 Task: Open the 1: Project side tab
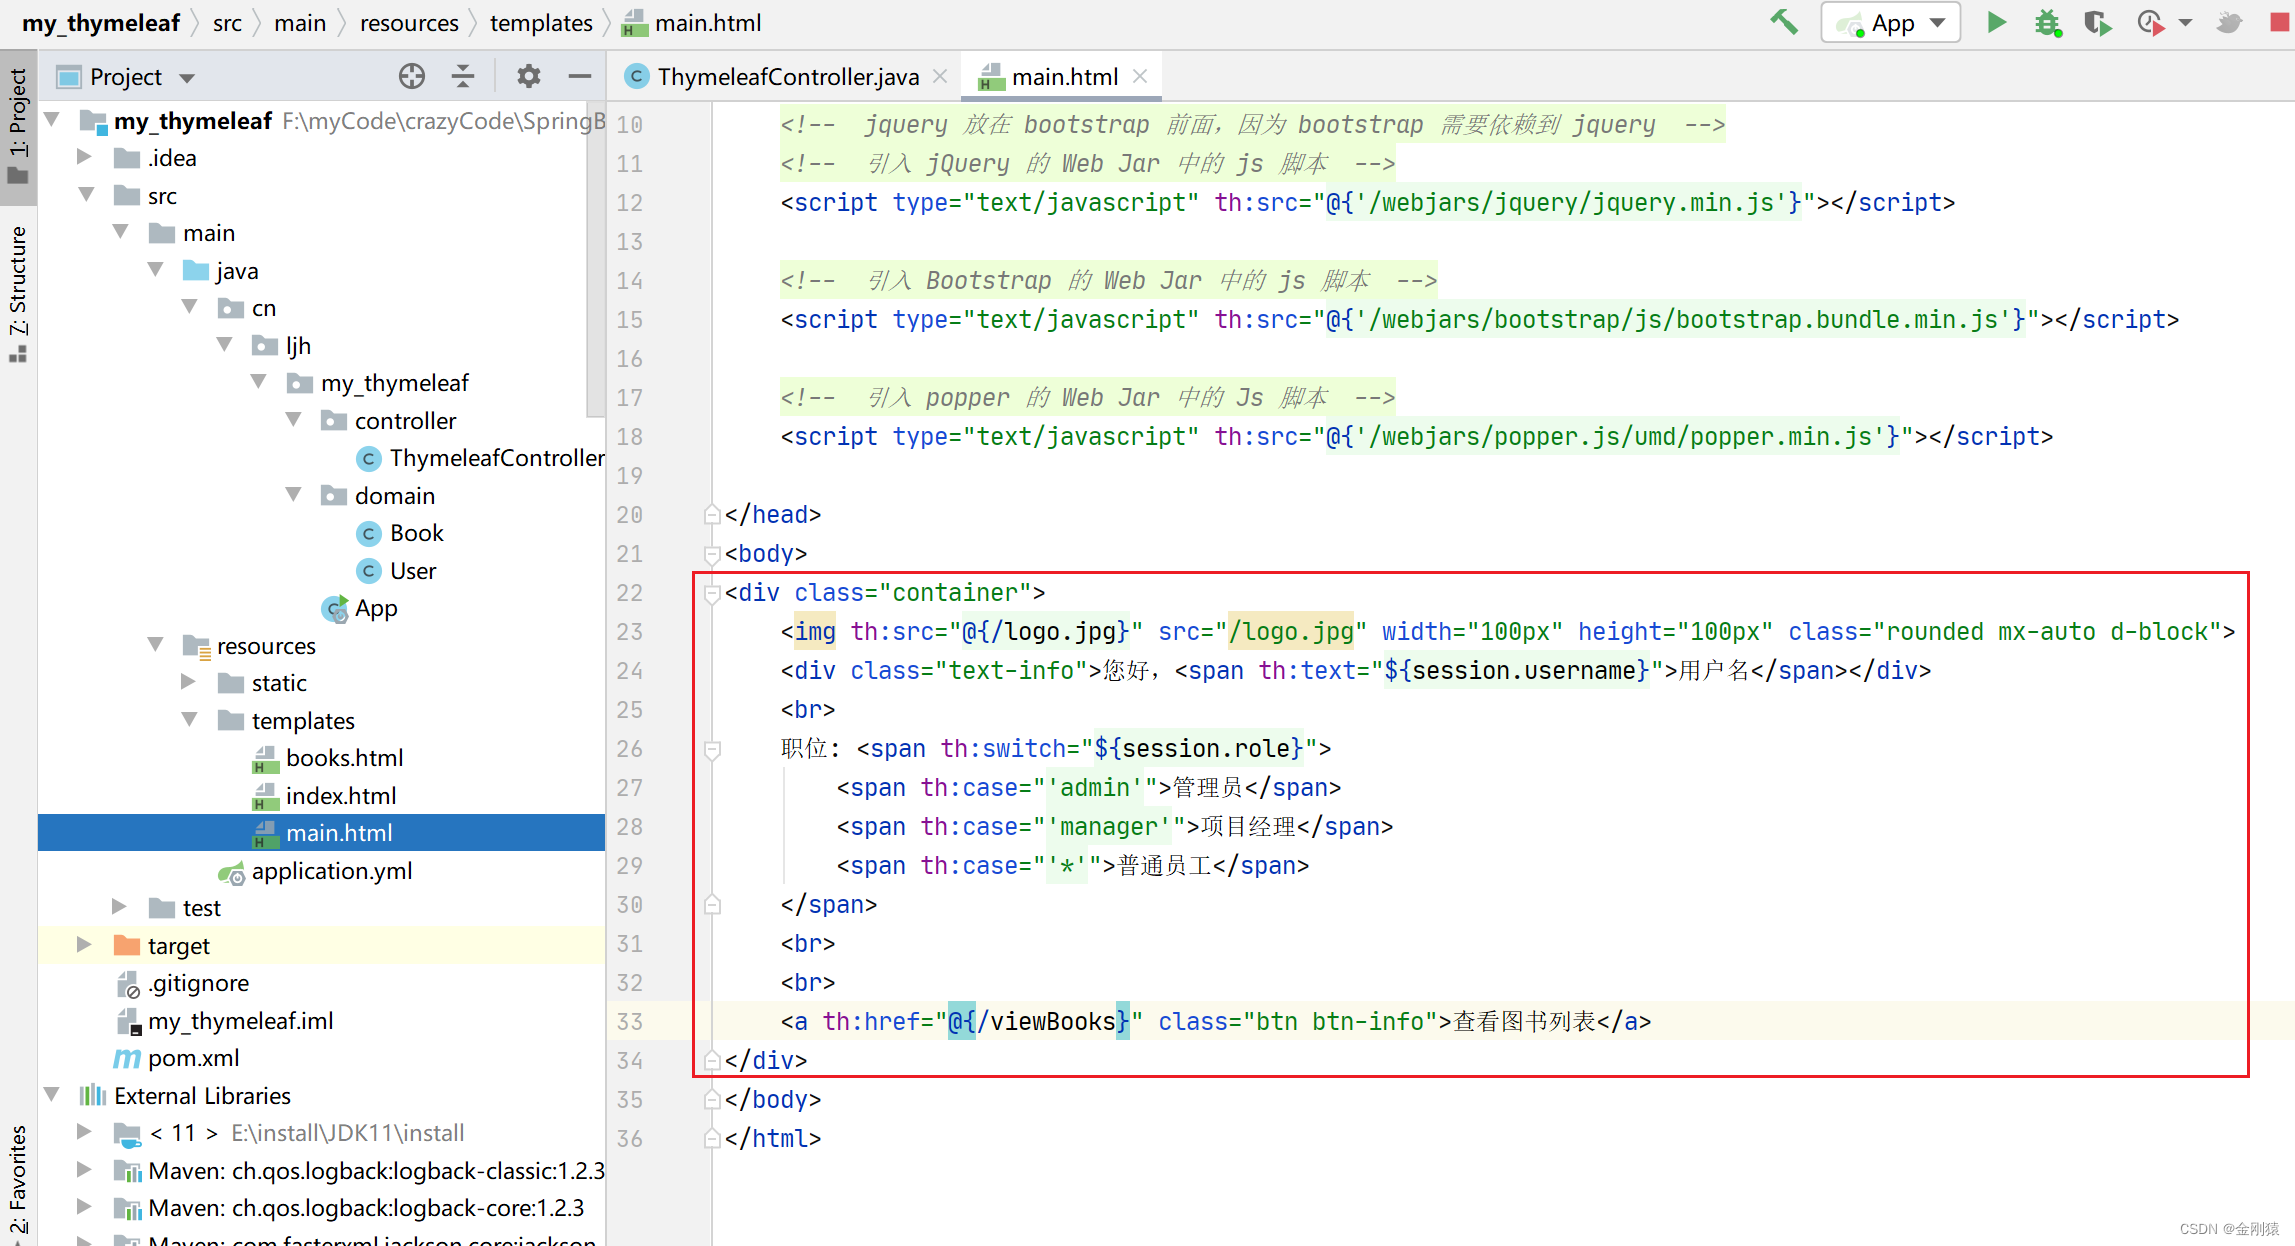(18, 125)
